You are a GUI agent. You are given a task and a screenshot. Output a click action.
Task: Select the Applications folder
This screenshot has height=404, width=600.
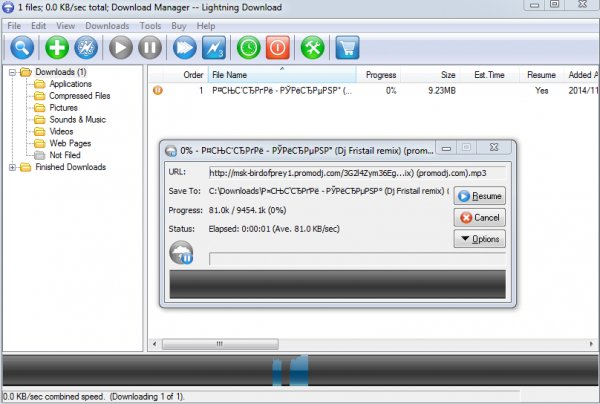tap(70, 84)
